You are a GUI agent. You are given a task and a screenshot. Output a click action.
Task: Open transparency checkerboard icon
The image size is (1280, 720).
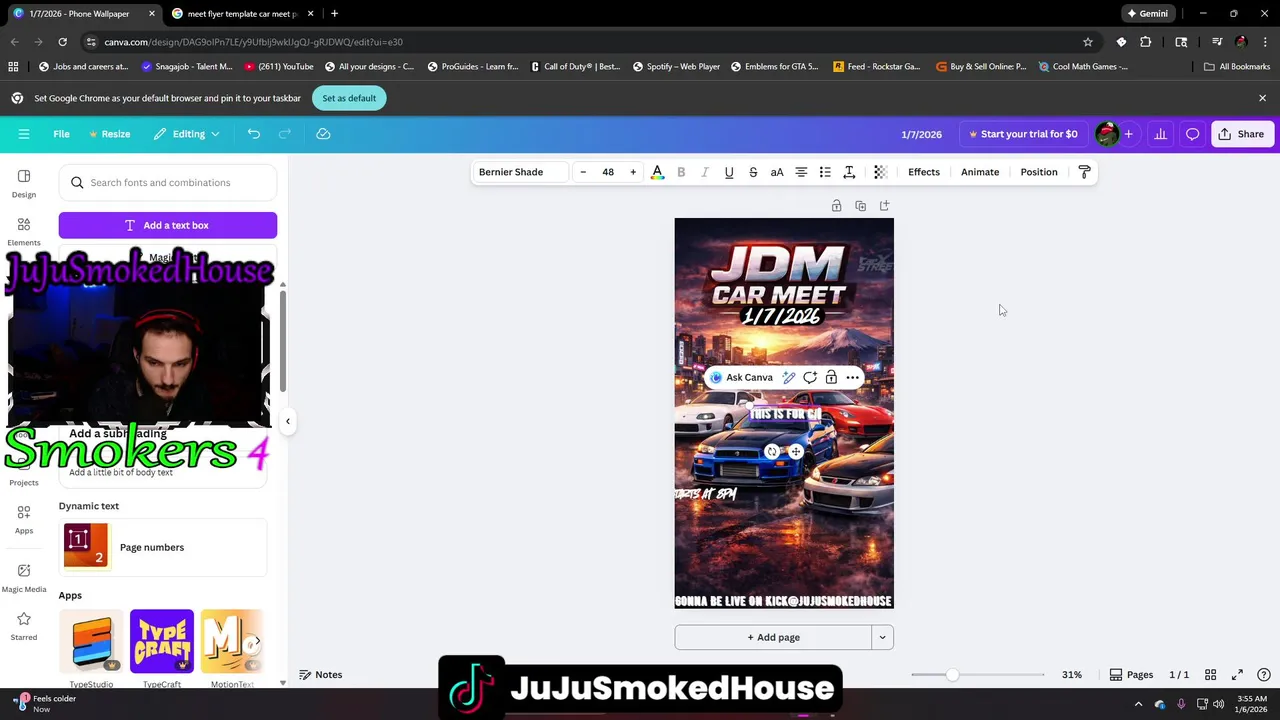coord(880,172)
